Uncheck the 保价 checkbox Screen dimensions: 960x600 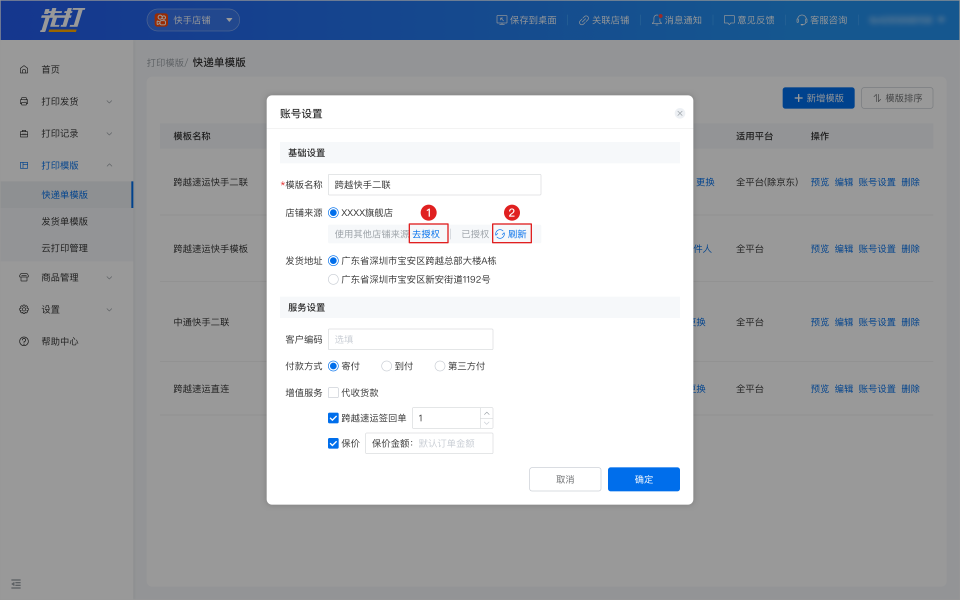pyautogui.click(x=334, y=443)
